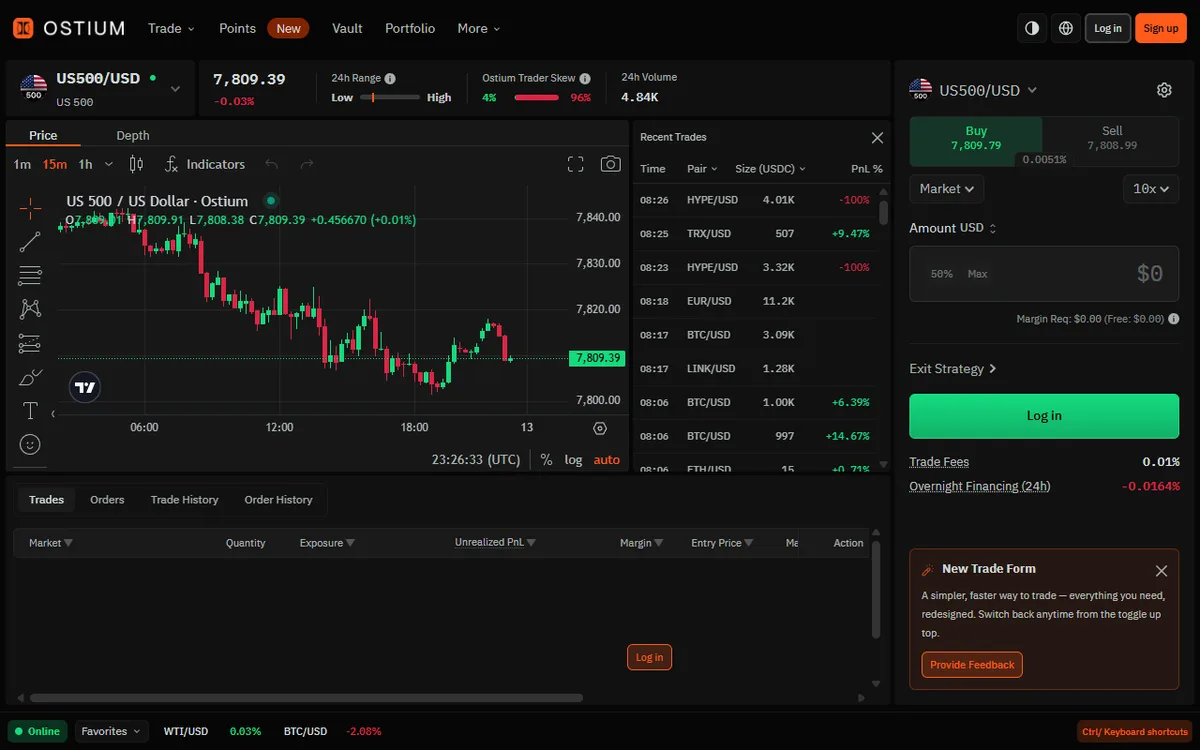Click the Ostium logo icon
This screenshot has width=1200, height=750.
pyautogui.click(x=22, y=28)
